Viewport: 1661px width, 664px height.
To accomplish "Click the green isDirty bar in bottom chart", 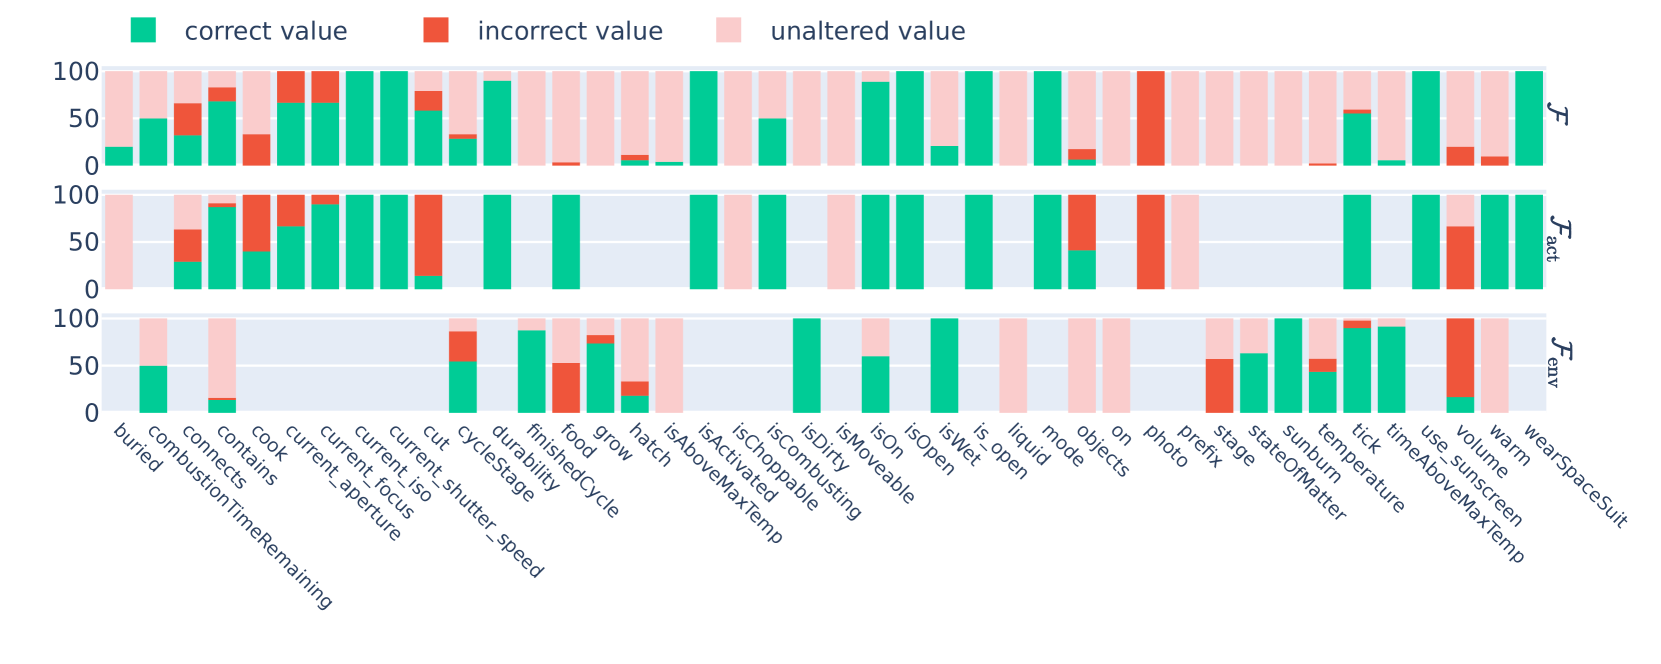I will click(x=806, y=366).
